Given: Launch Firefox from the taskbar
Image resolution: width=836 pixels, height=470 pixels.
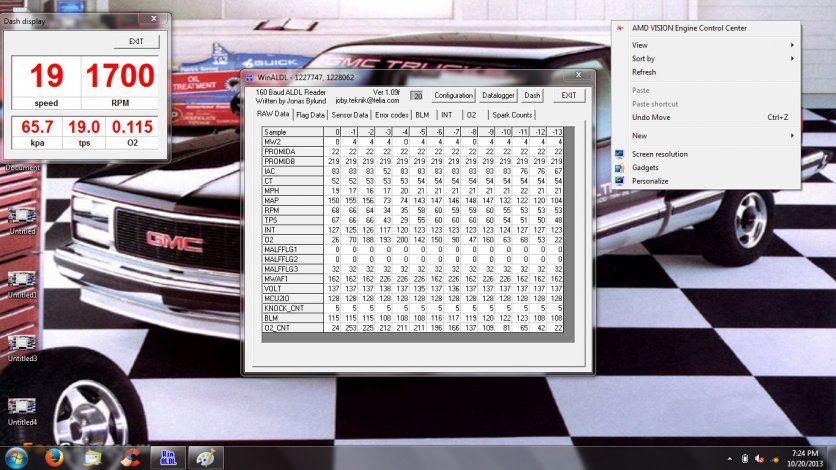Looking at the screenshot, I should 54,458.
